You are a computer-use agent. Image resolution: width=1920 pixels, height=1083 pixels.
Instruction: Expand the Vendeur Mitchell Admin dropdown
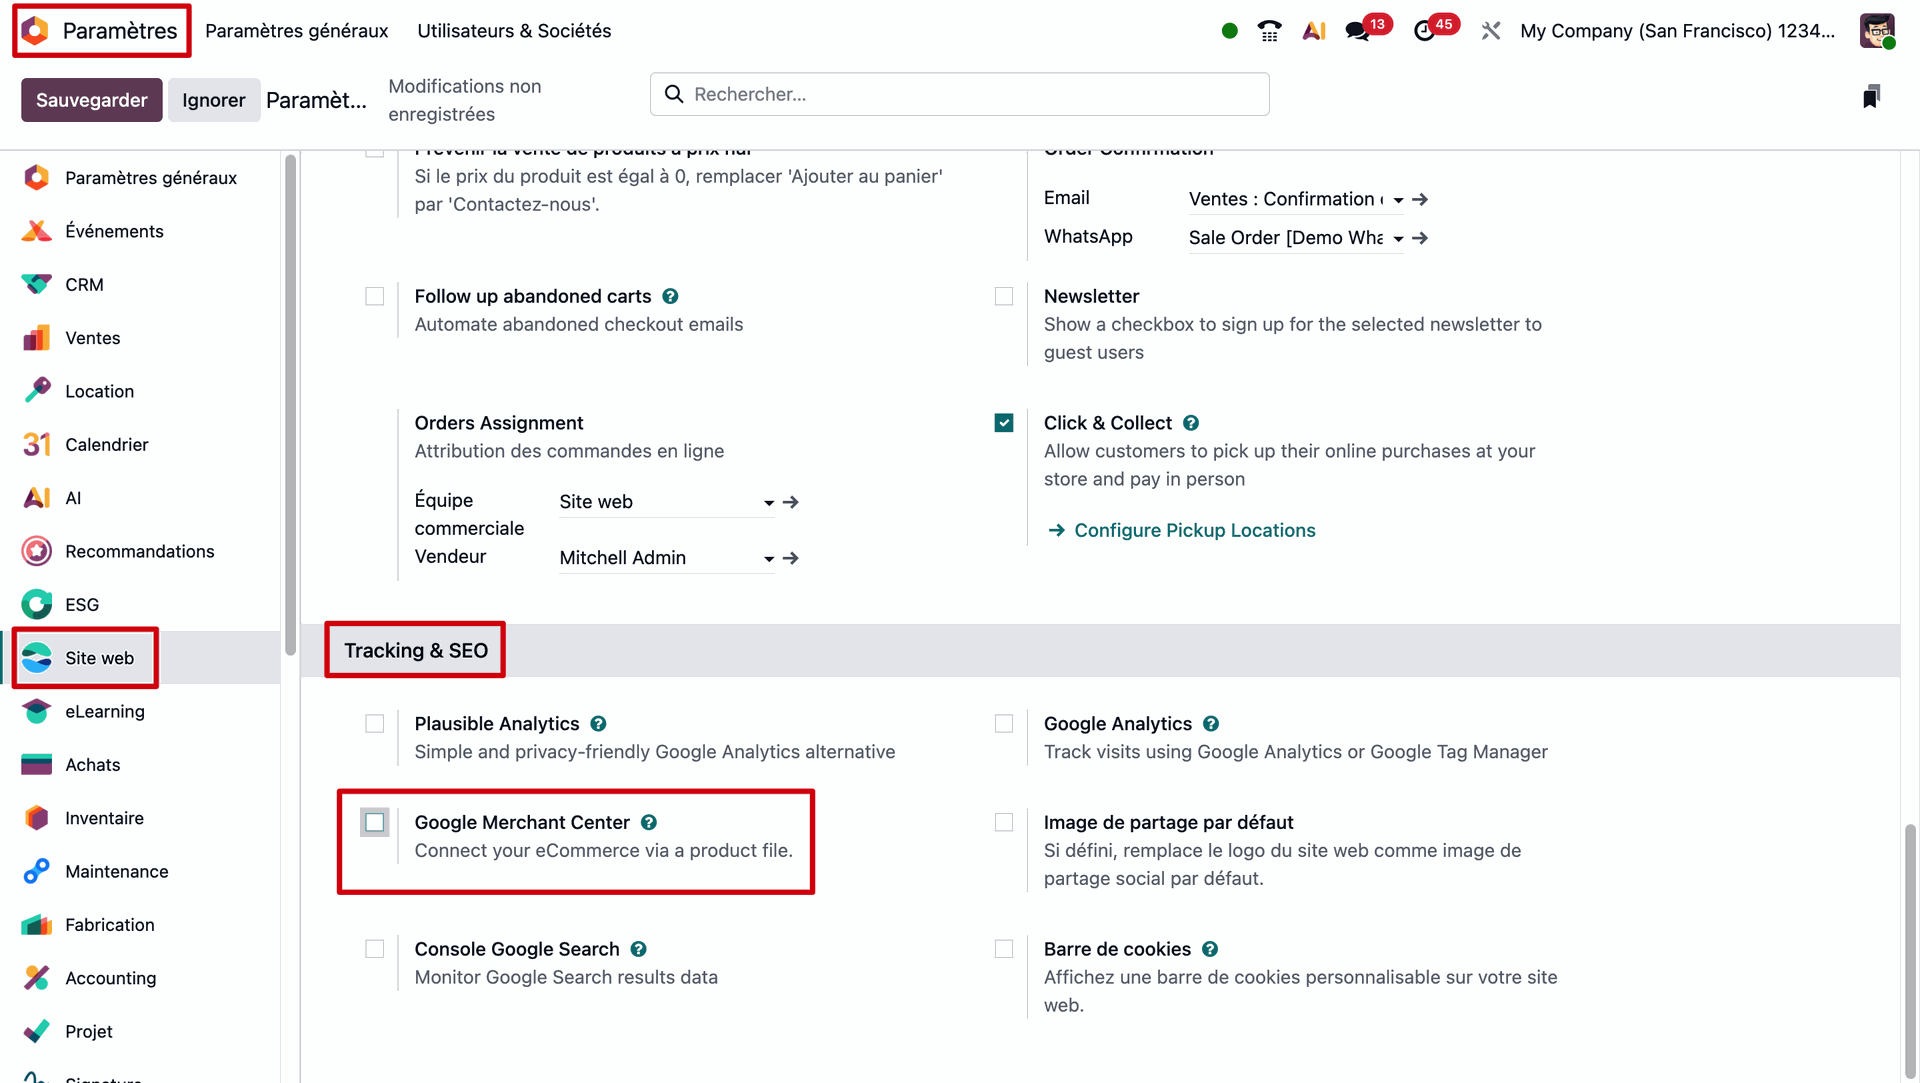click(x=768, y=558)
